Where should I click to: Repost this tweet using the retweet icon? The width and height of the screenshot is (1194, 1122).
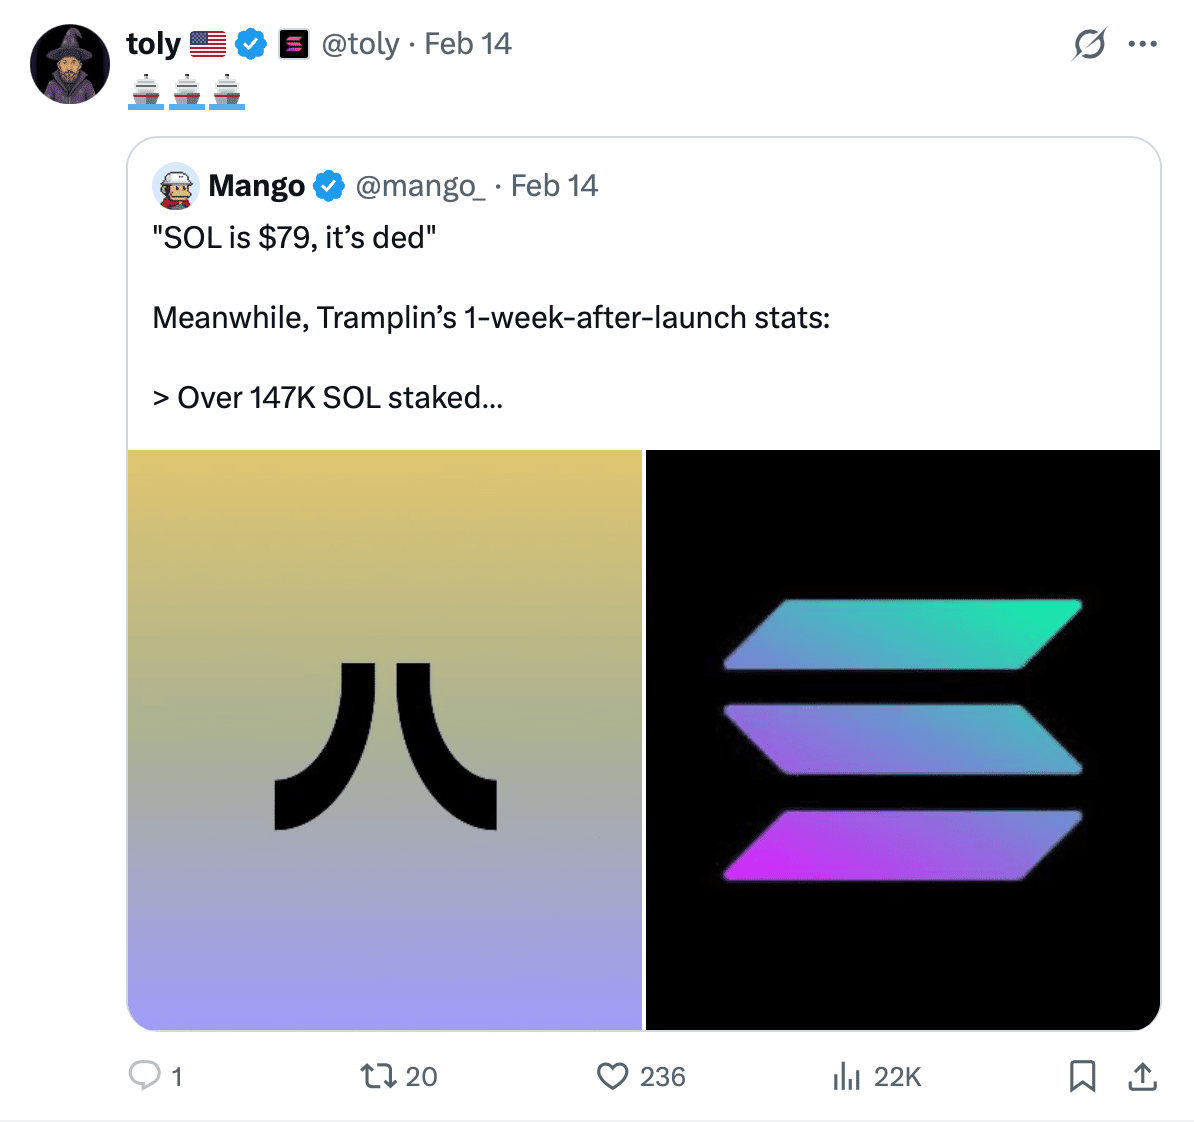pos(377,1076)
